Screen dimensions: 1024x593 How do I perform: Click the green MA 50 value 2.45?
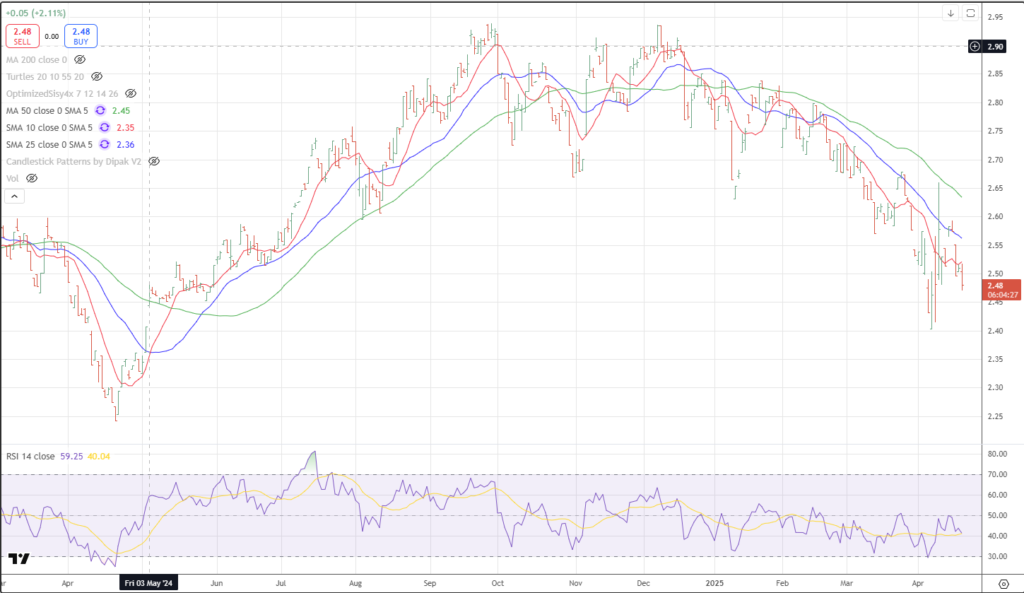(121, 110)
